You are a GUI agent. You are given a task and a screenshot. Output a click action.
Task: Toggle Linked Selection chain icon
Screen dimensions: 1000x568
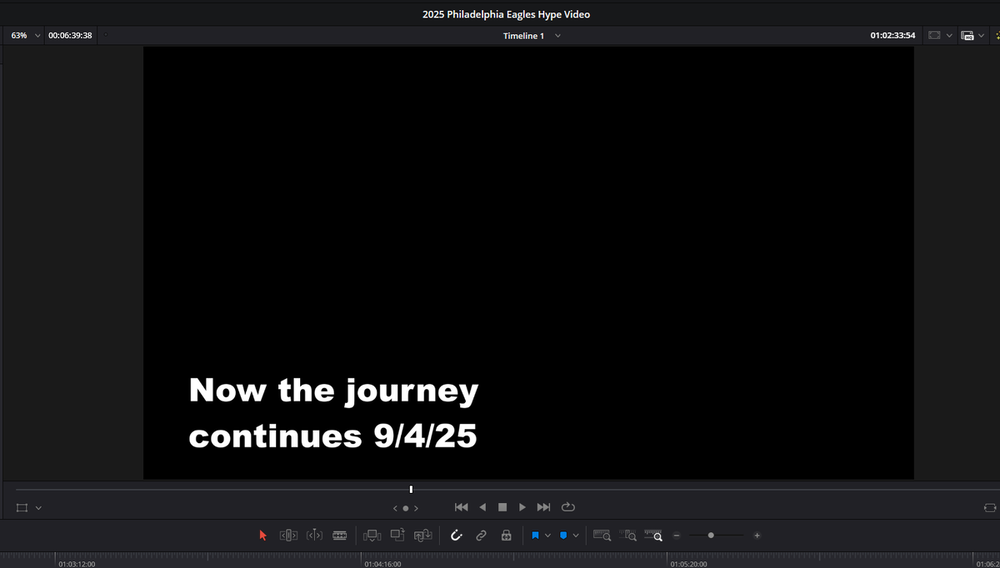[x=481, y=536]
